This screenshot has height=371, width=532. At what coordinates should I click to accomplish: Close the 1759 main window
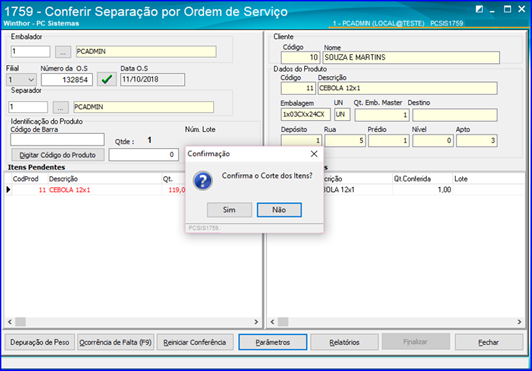(521, 10)
